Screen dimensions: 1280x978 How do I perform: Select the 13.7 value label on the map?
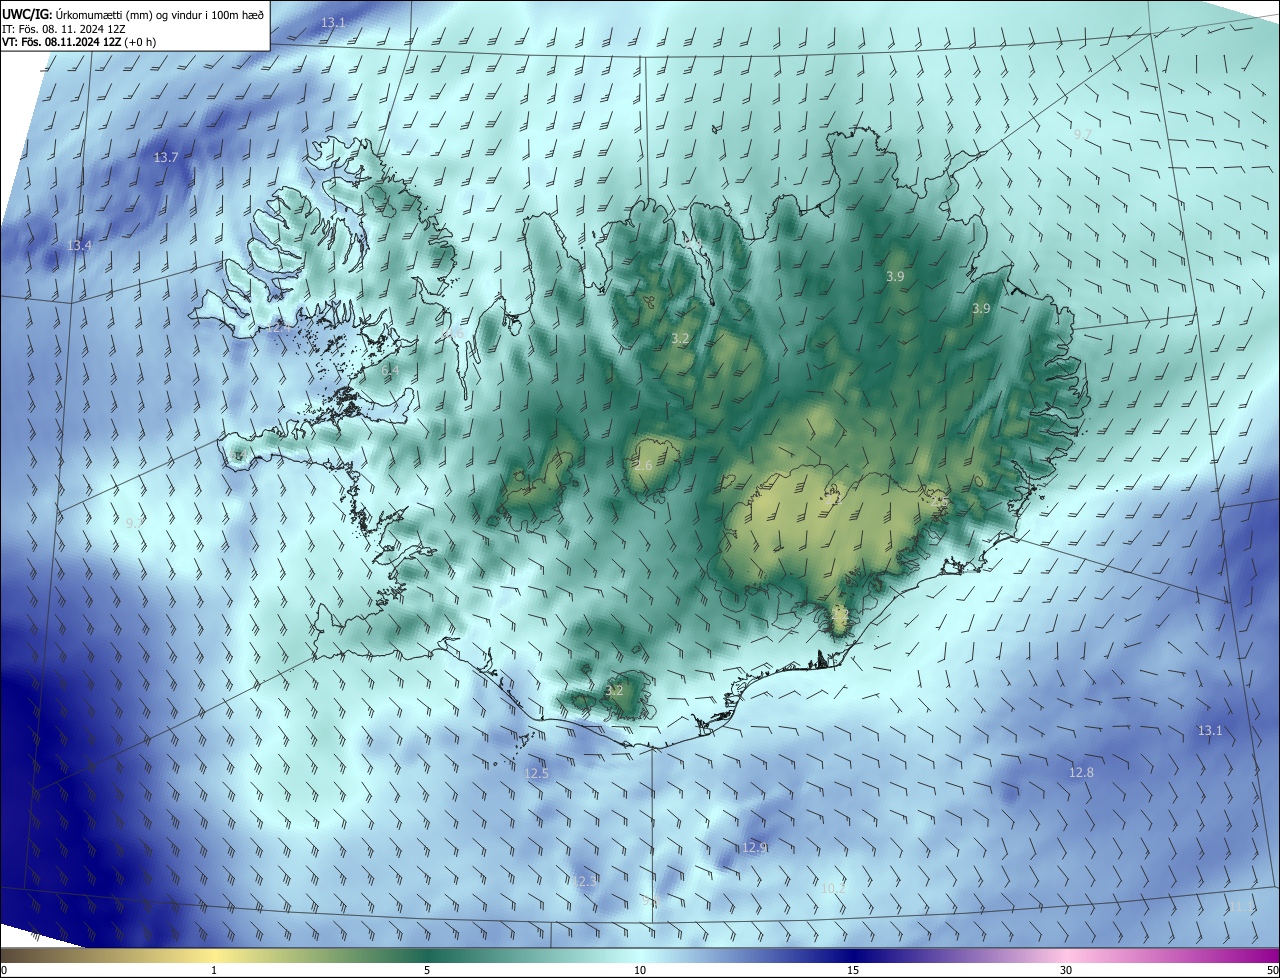(165, 158)
